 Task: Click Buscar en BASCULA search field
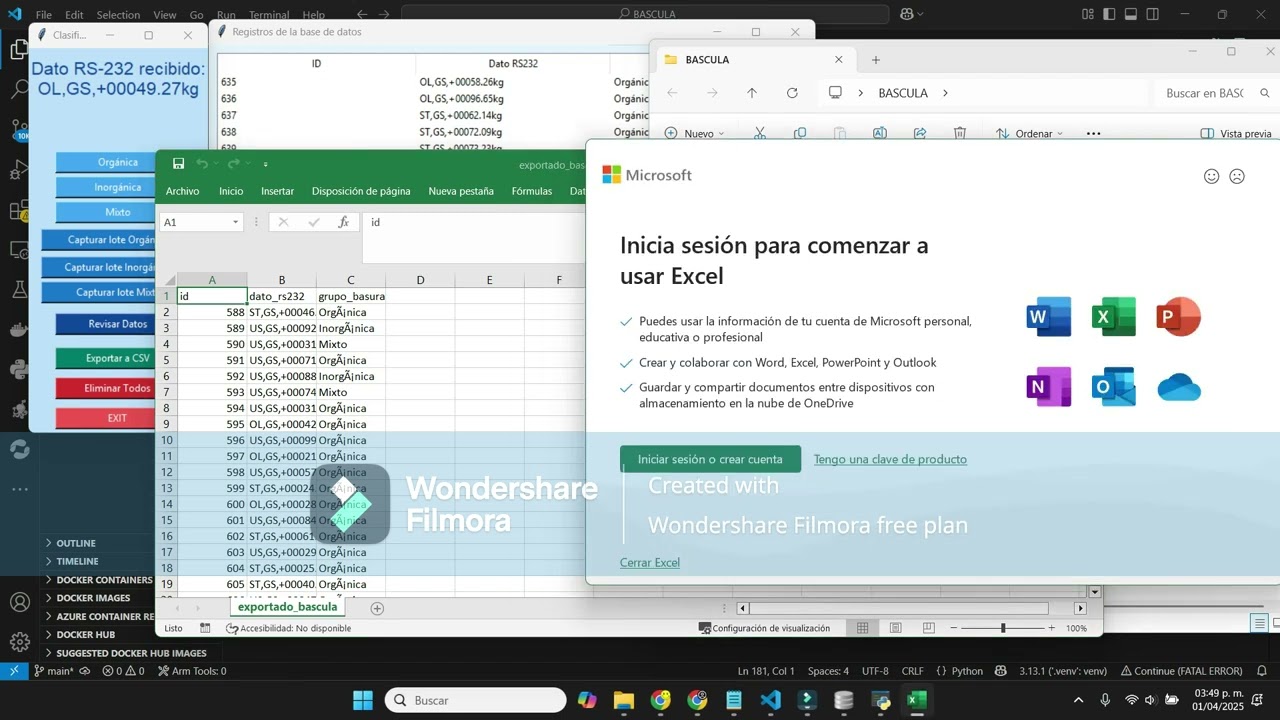click(1215, 93)
